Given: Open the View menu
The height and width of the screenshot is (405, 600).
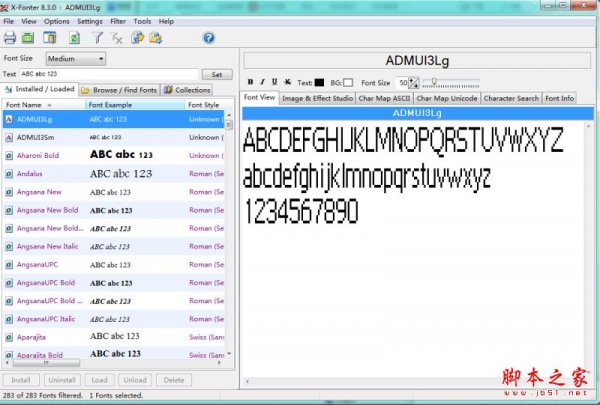Looking at the screenshot, I should [x=29, y=21].
